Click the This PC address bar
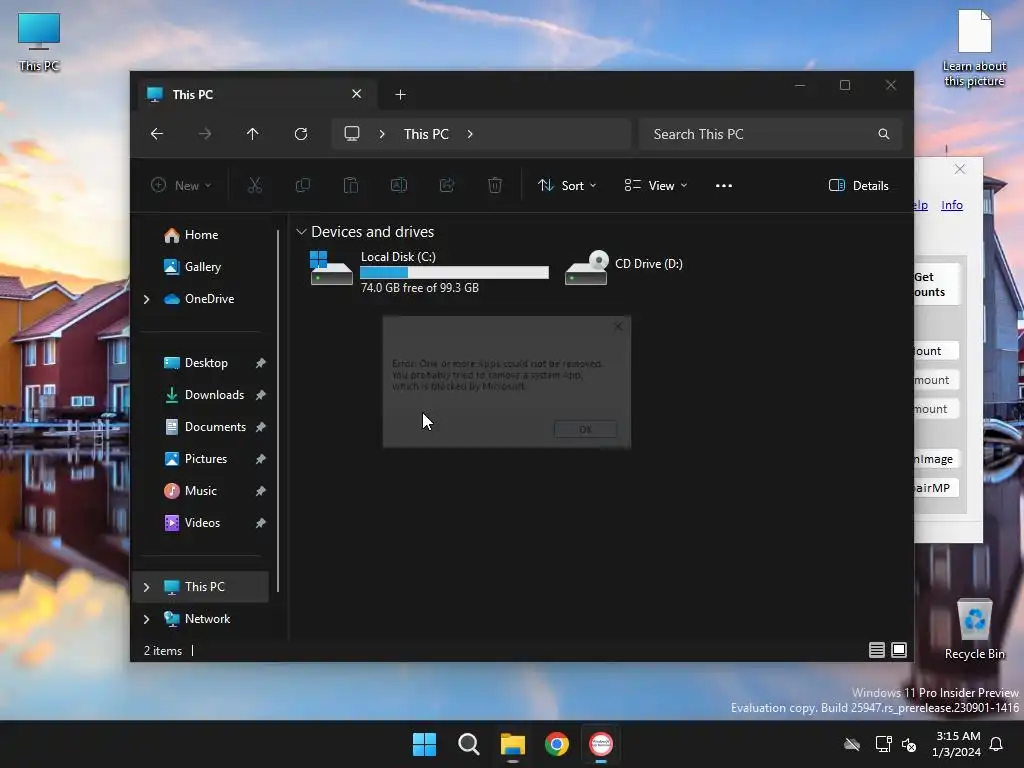 click(x=481, y=134)
